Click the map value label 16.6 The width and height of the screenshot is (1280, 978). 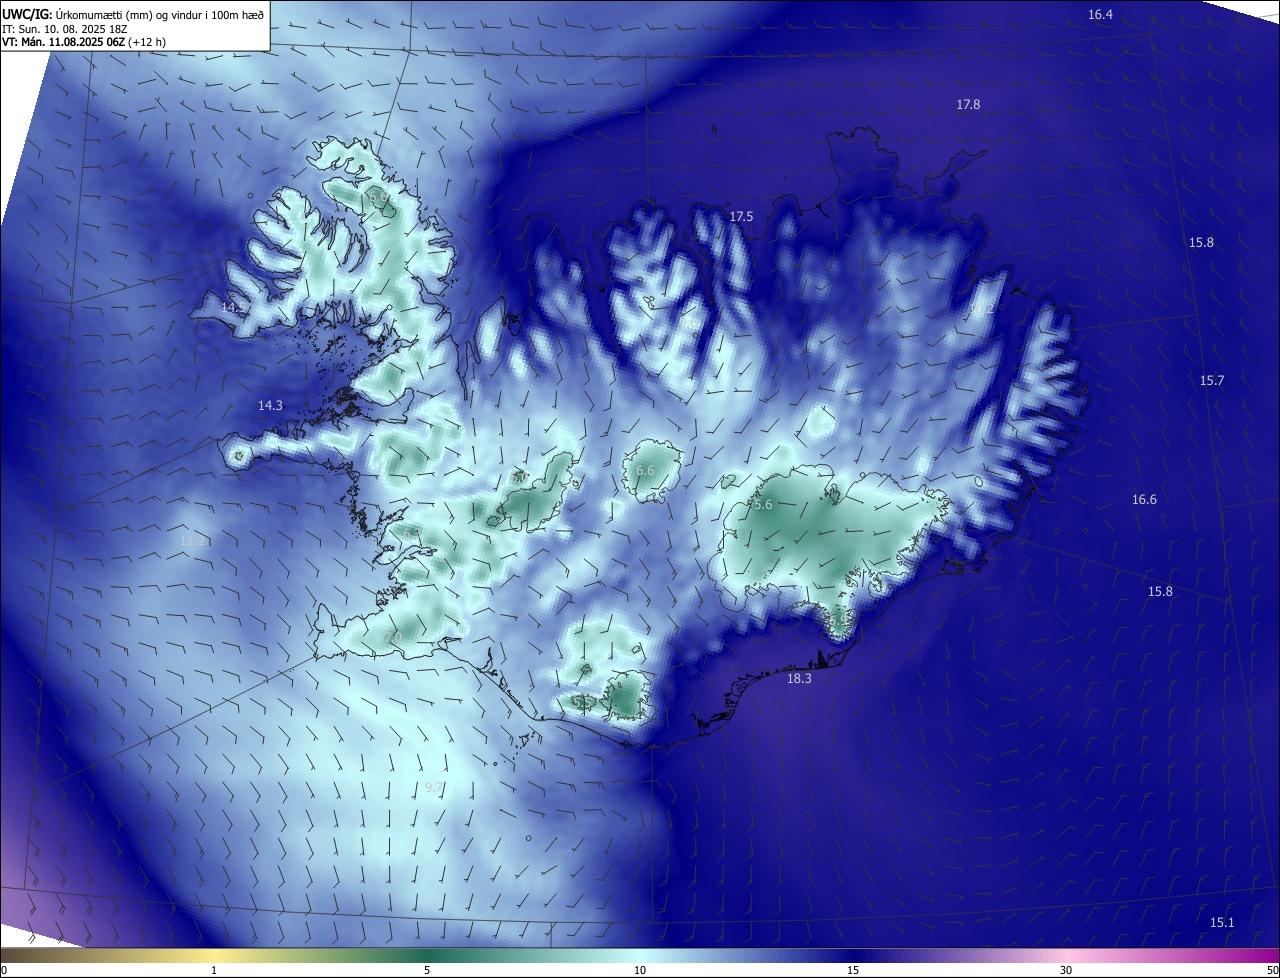coord(1144,499)
